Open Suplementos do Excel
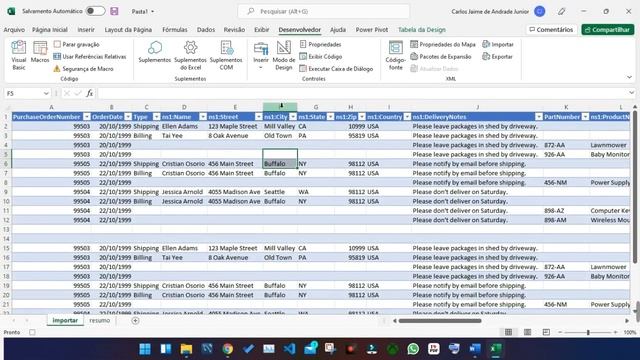Image resolution: width=640 pixels, height=360 pixels. (x=190, y=56)
